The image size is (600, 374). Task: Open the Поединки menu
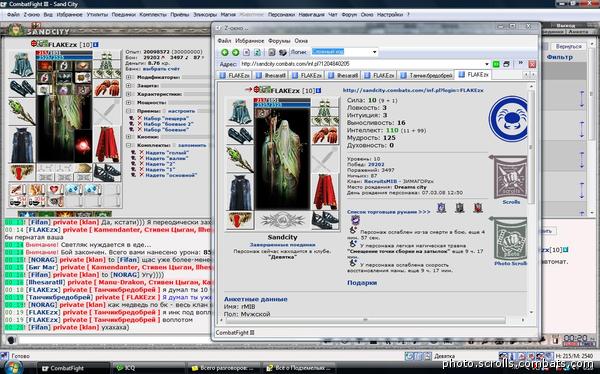pos(124,15)
